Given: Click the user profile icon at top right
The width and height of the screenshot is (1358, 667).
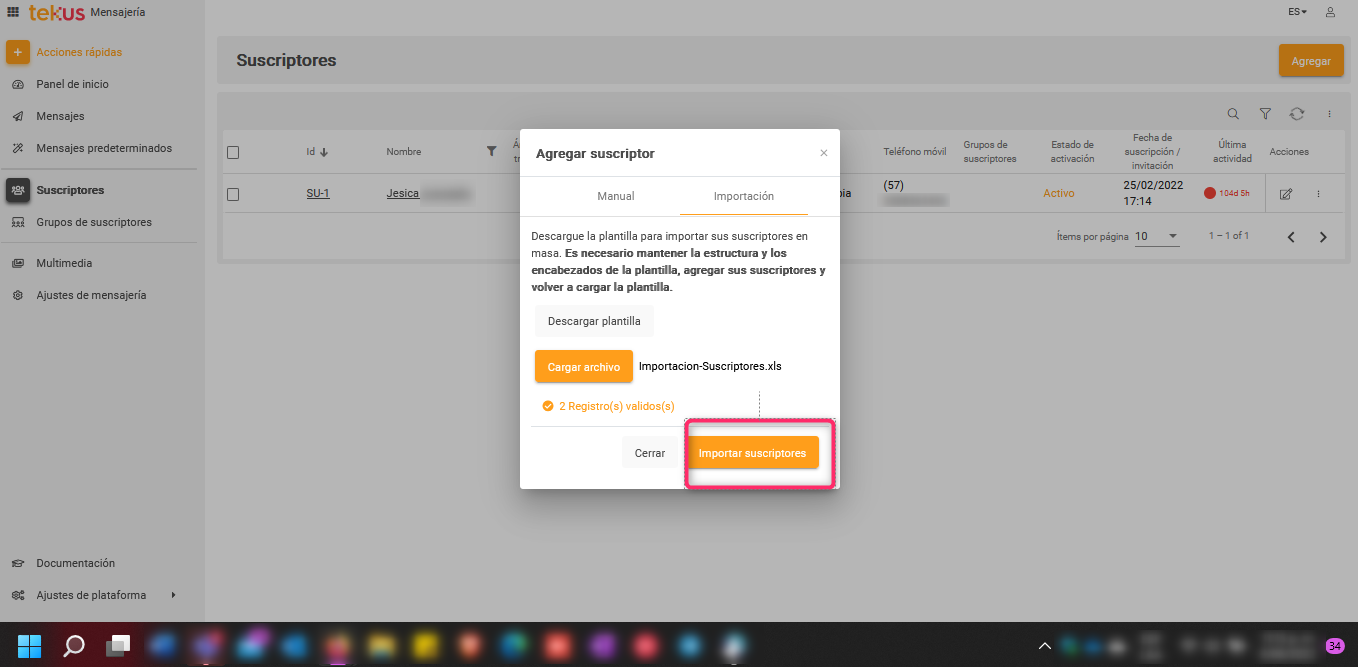Looking at the screenshot, I should click(x=1330, y=12).
